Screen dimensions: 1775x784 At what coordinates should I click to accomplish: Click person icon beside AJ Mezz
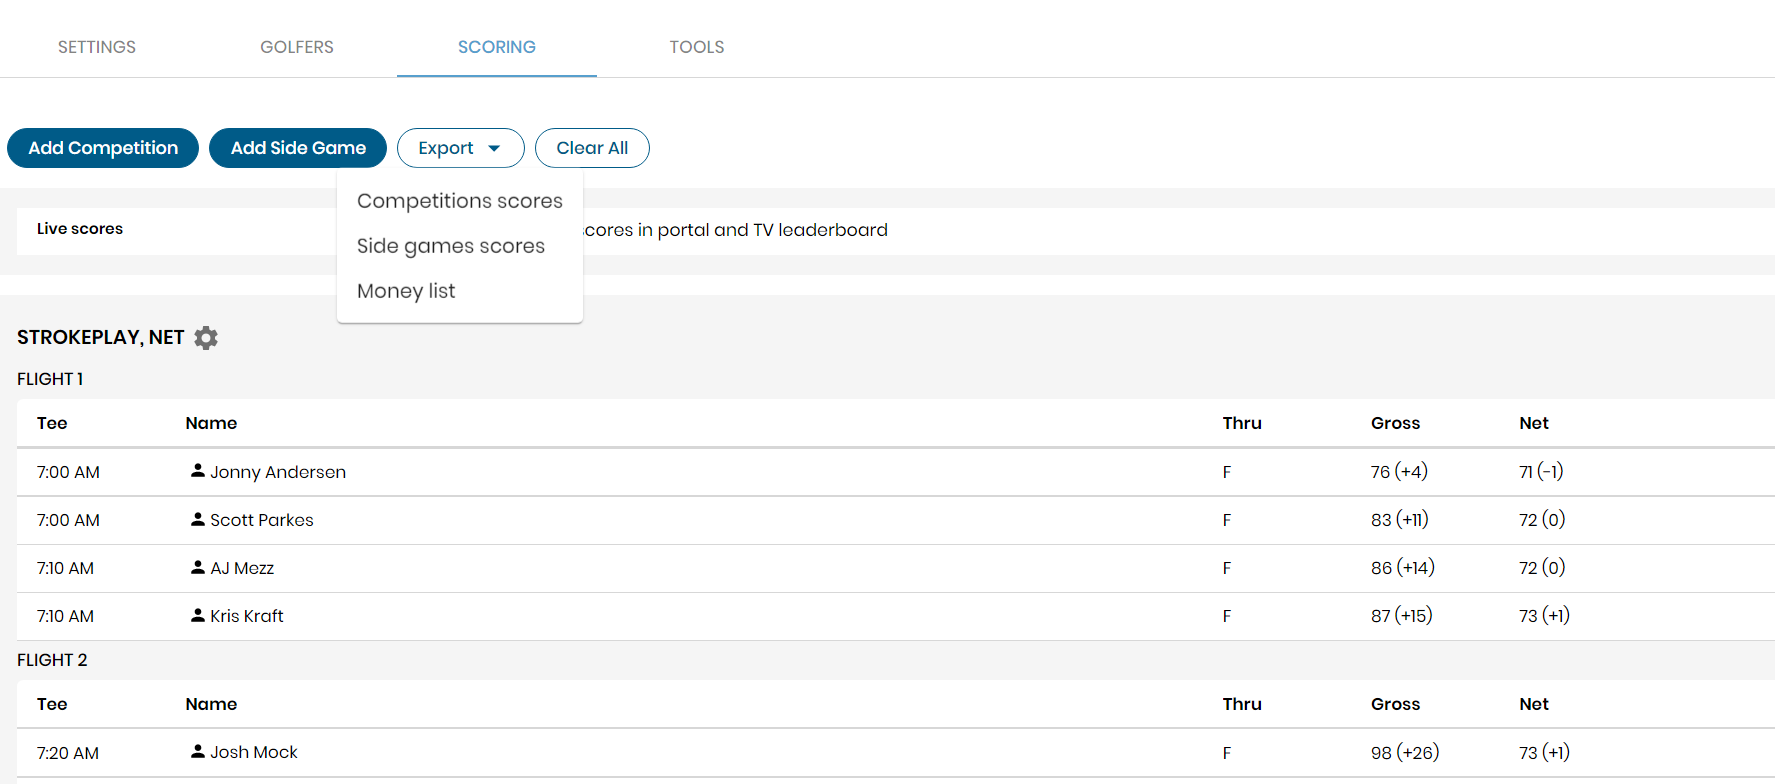point(198,566)
